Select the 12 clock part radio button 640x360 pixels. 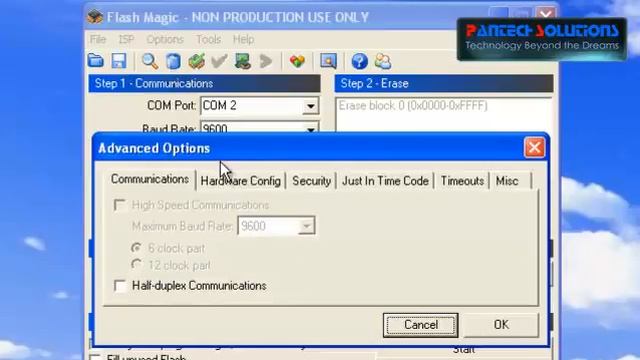[x=136, y=265]
